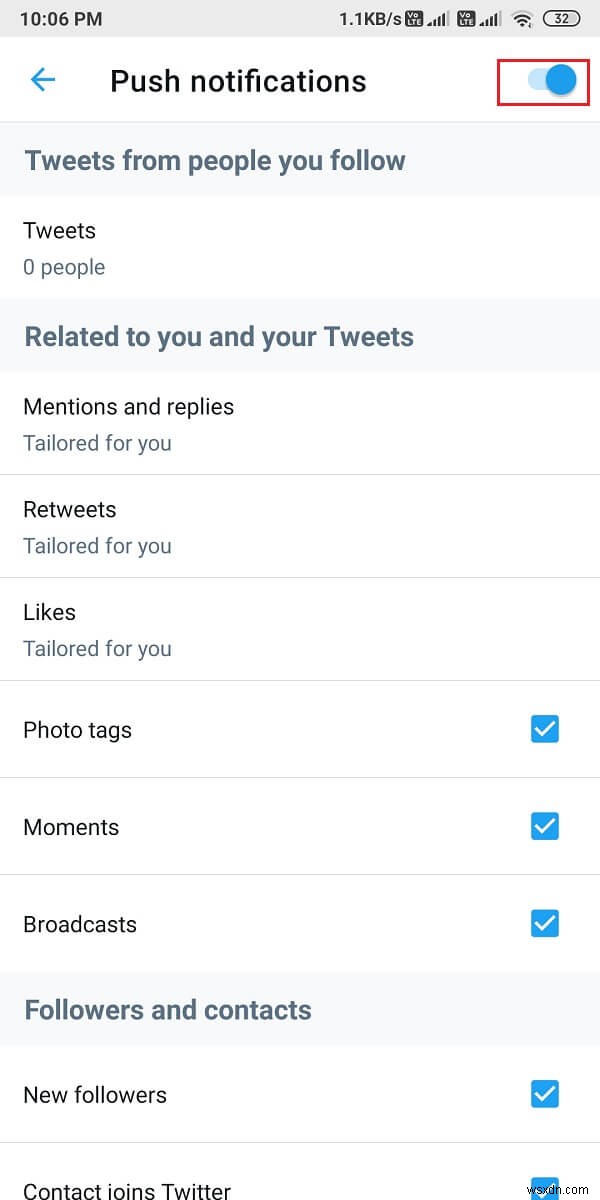The width and height of the screenshot is (600, 1200).
Task: Disable Broadcasts notifications checkbox
Action: point(545,923)
